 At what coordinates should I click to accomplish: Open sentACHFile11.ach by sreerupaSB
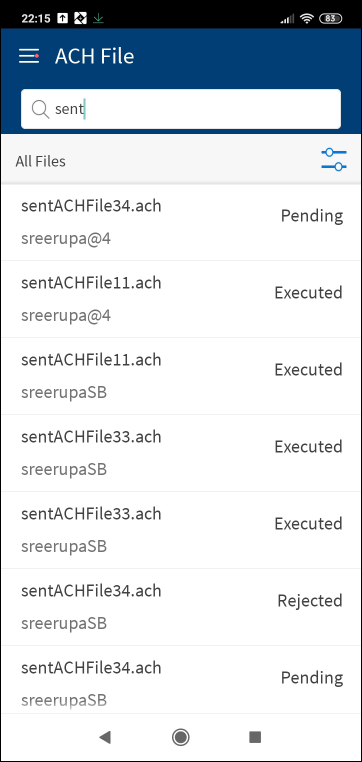[x=181, y=376]
